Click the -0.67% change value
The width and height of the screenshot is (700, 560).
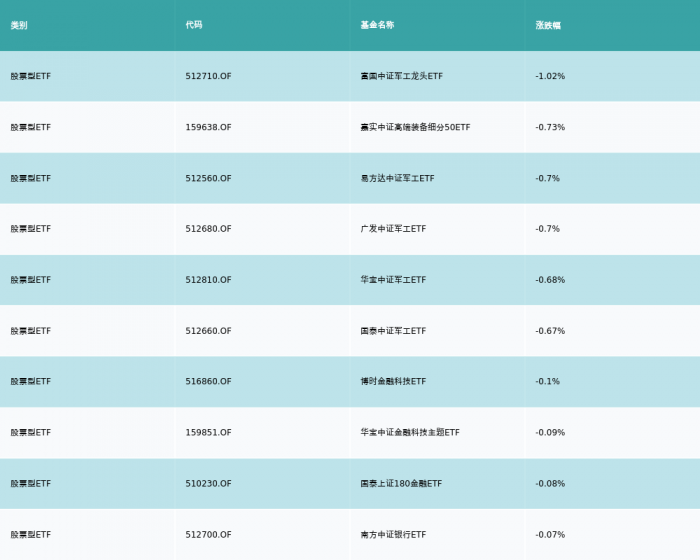(550, 331)
